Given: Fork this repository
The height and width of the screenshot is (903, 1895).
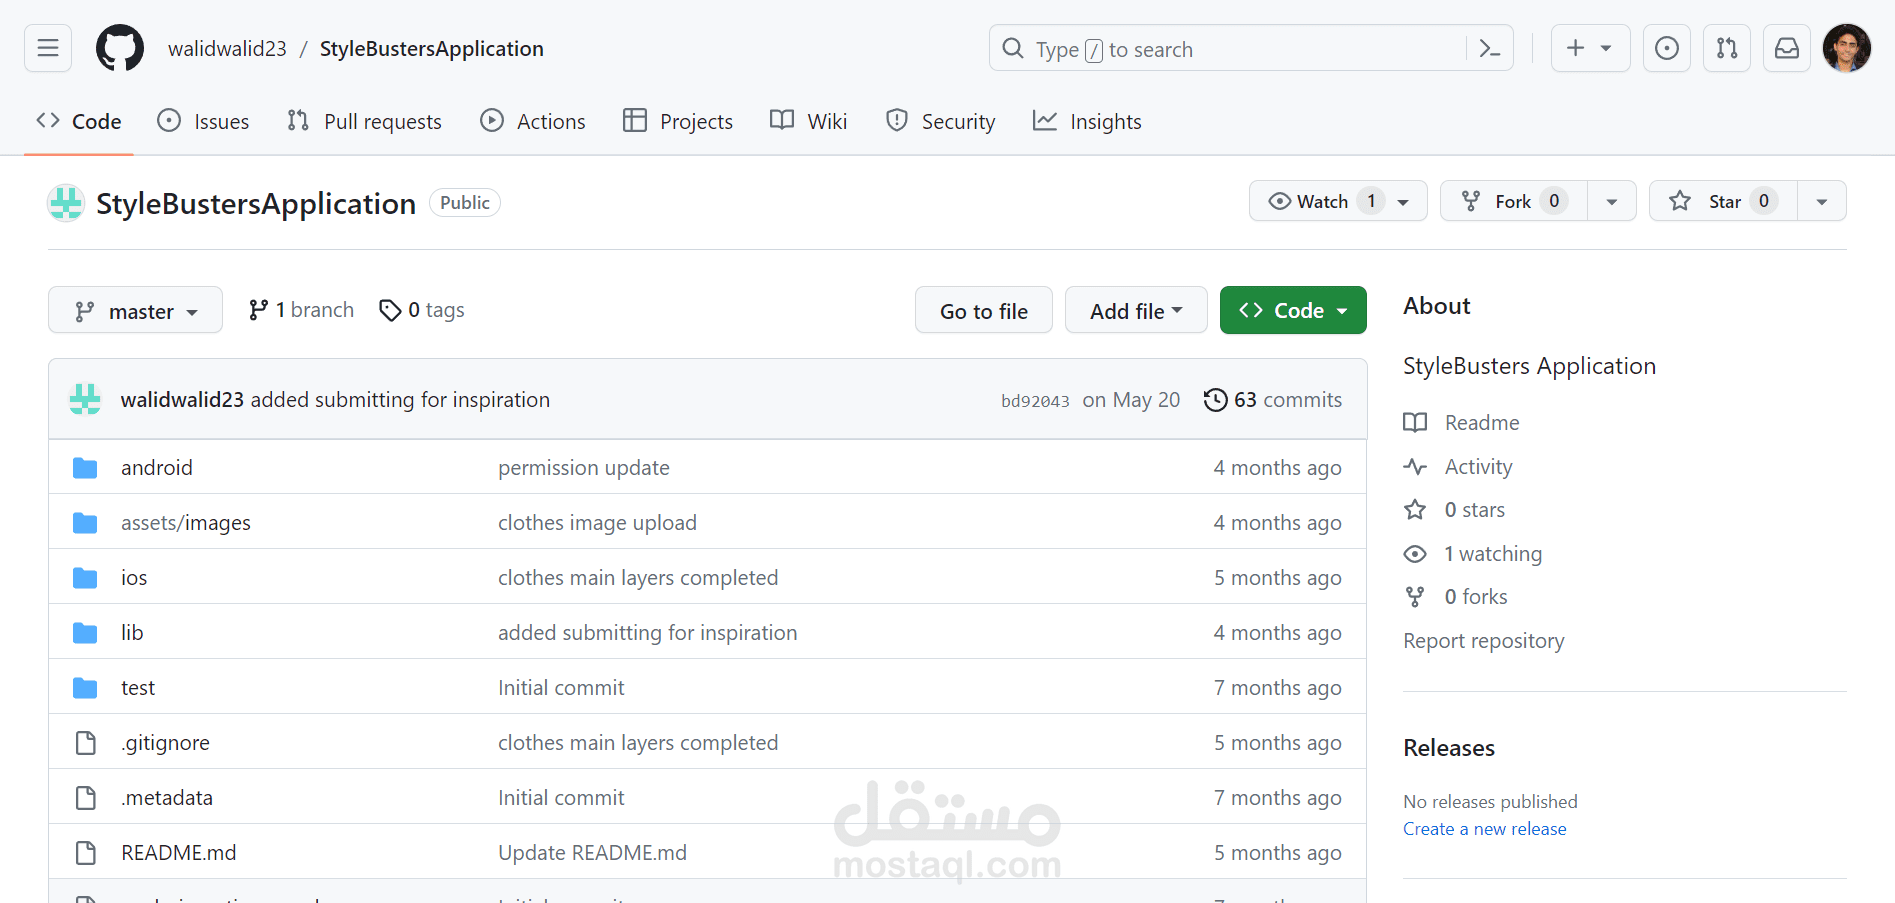Looking at the screenshot, I should (x=1513, y=201).
